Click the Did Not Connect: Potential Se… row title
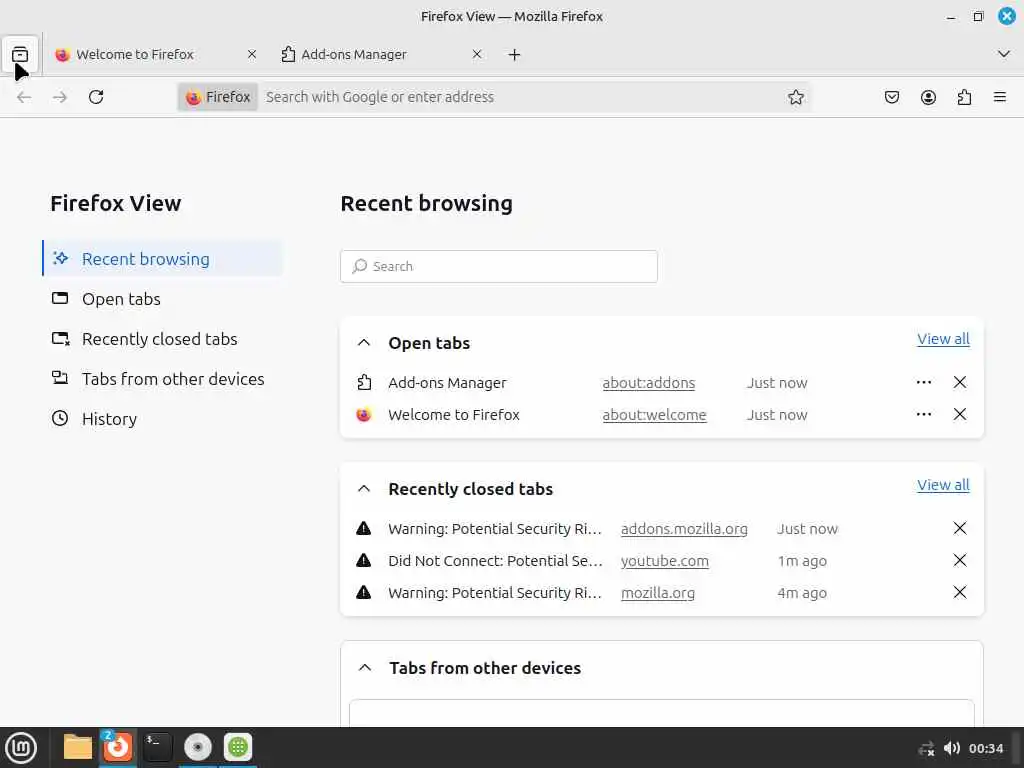This screenshot has width=1024, height=768. point(495,560)
